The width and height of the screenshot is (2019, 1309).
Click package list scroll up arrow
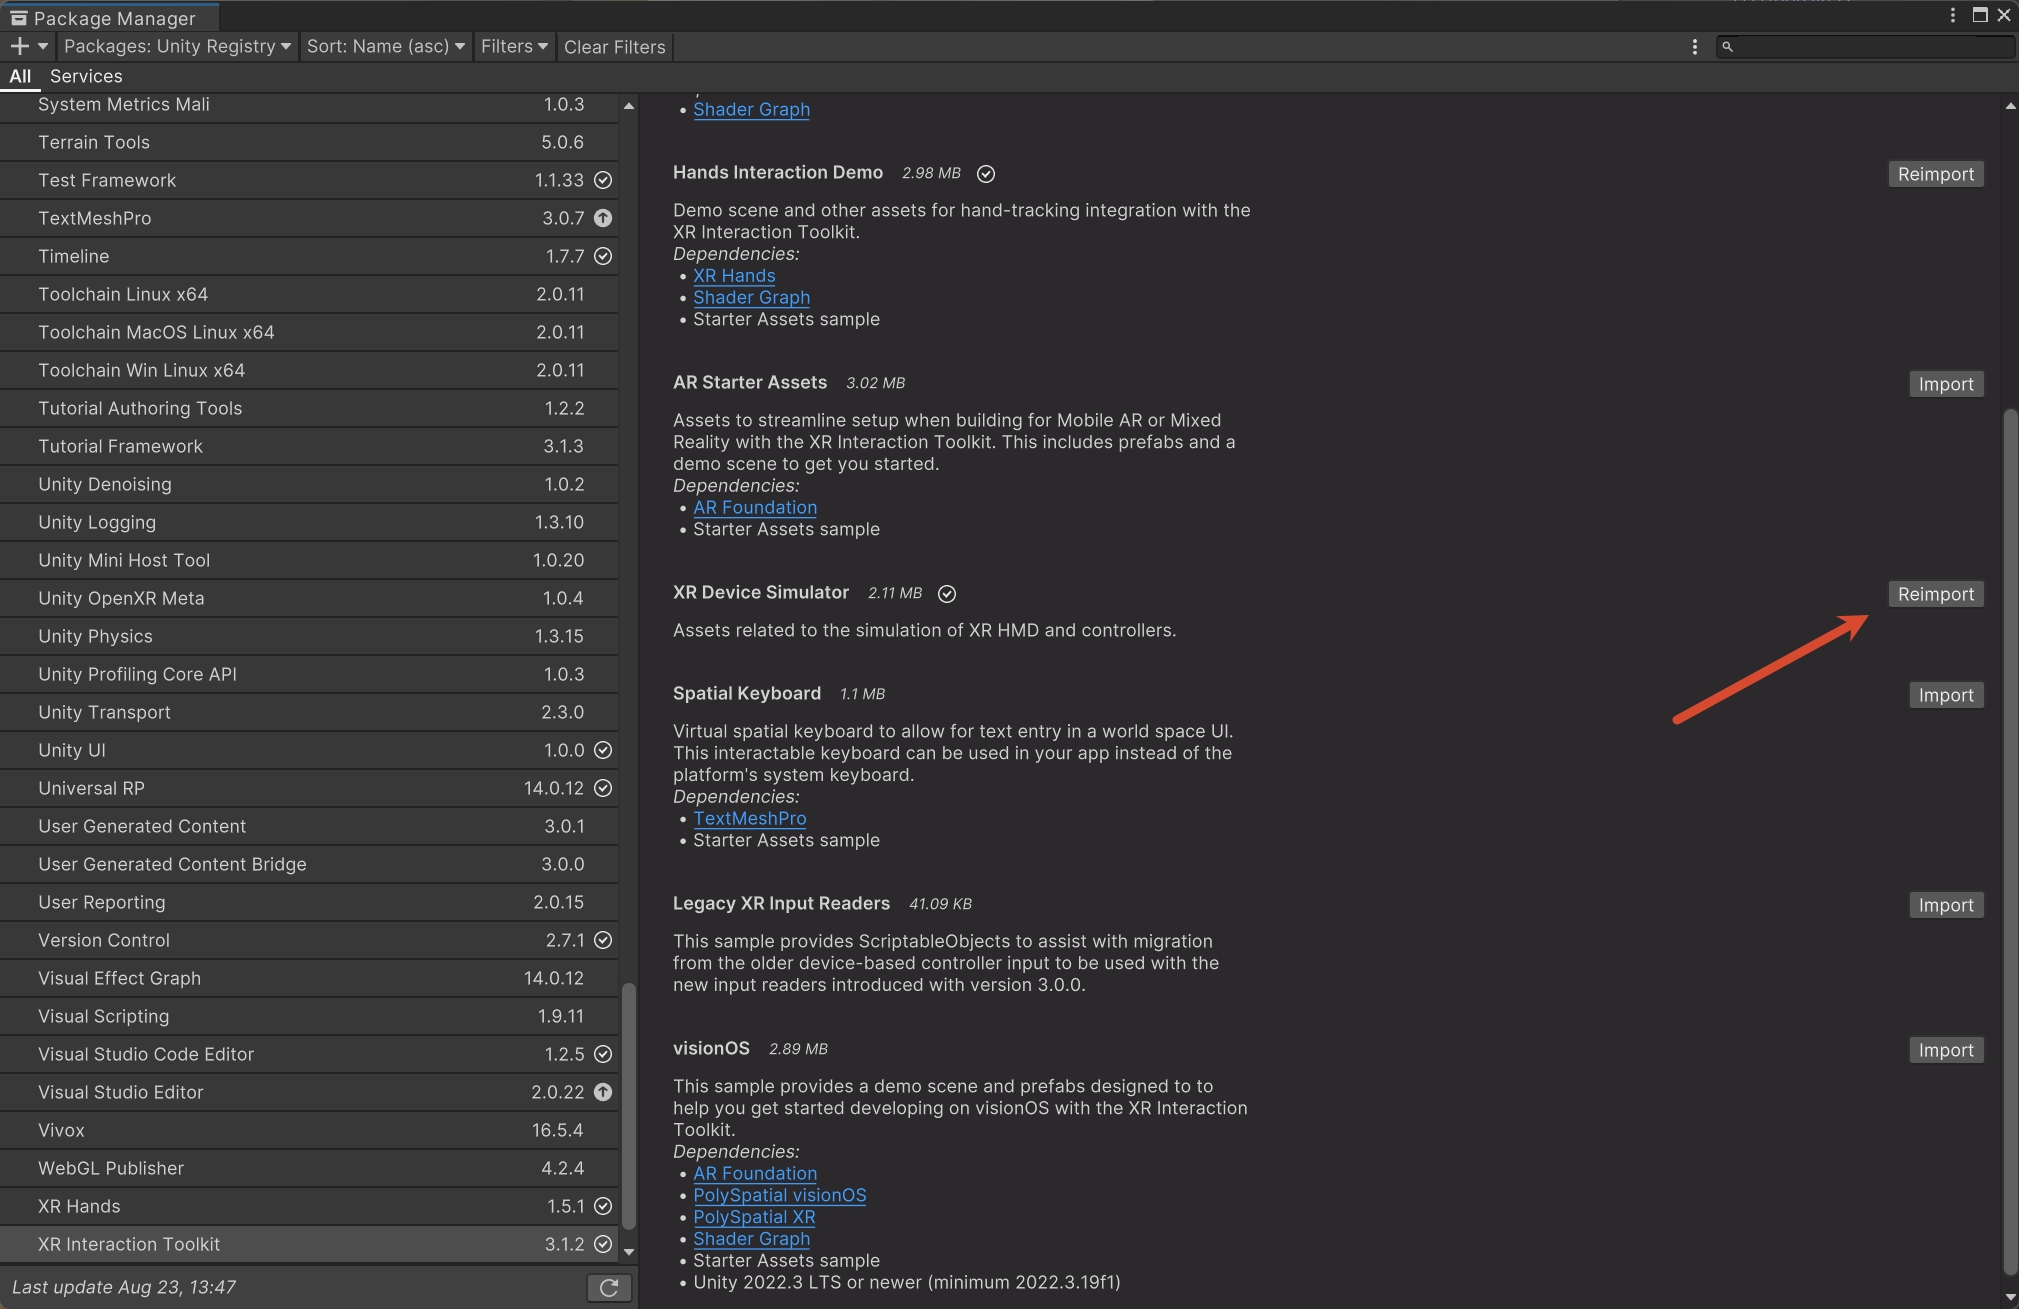(629, 105)
